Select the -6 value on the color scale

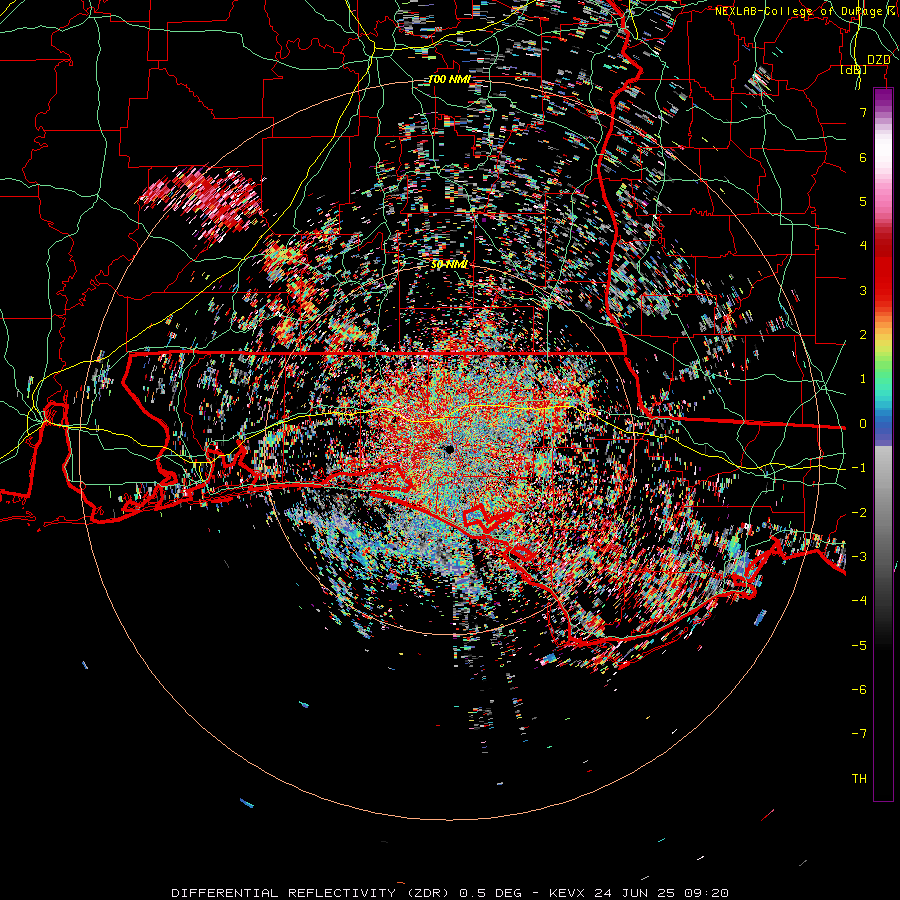[859, 690]
